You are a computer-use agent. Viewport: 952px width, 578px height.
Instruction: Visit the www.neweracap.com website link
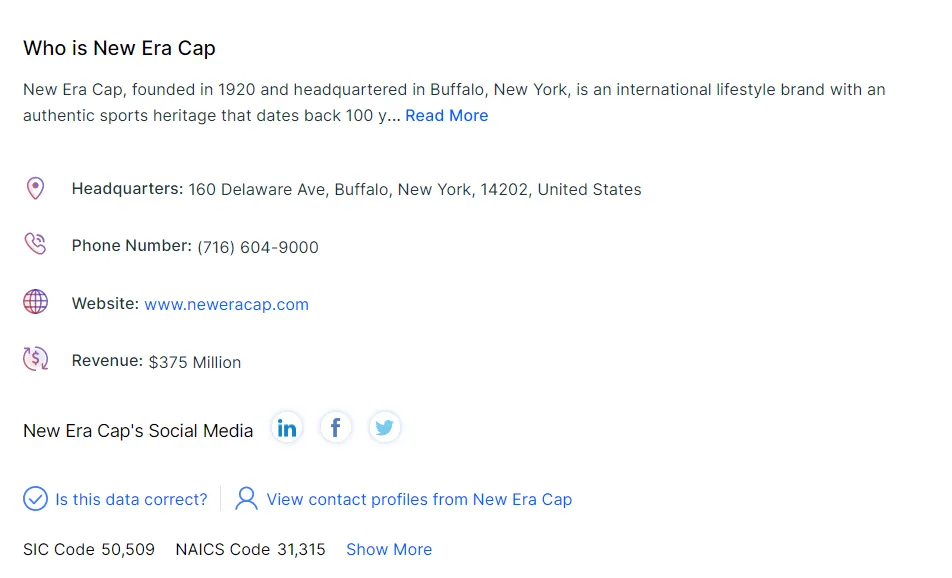[x=226, y=305]
